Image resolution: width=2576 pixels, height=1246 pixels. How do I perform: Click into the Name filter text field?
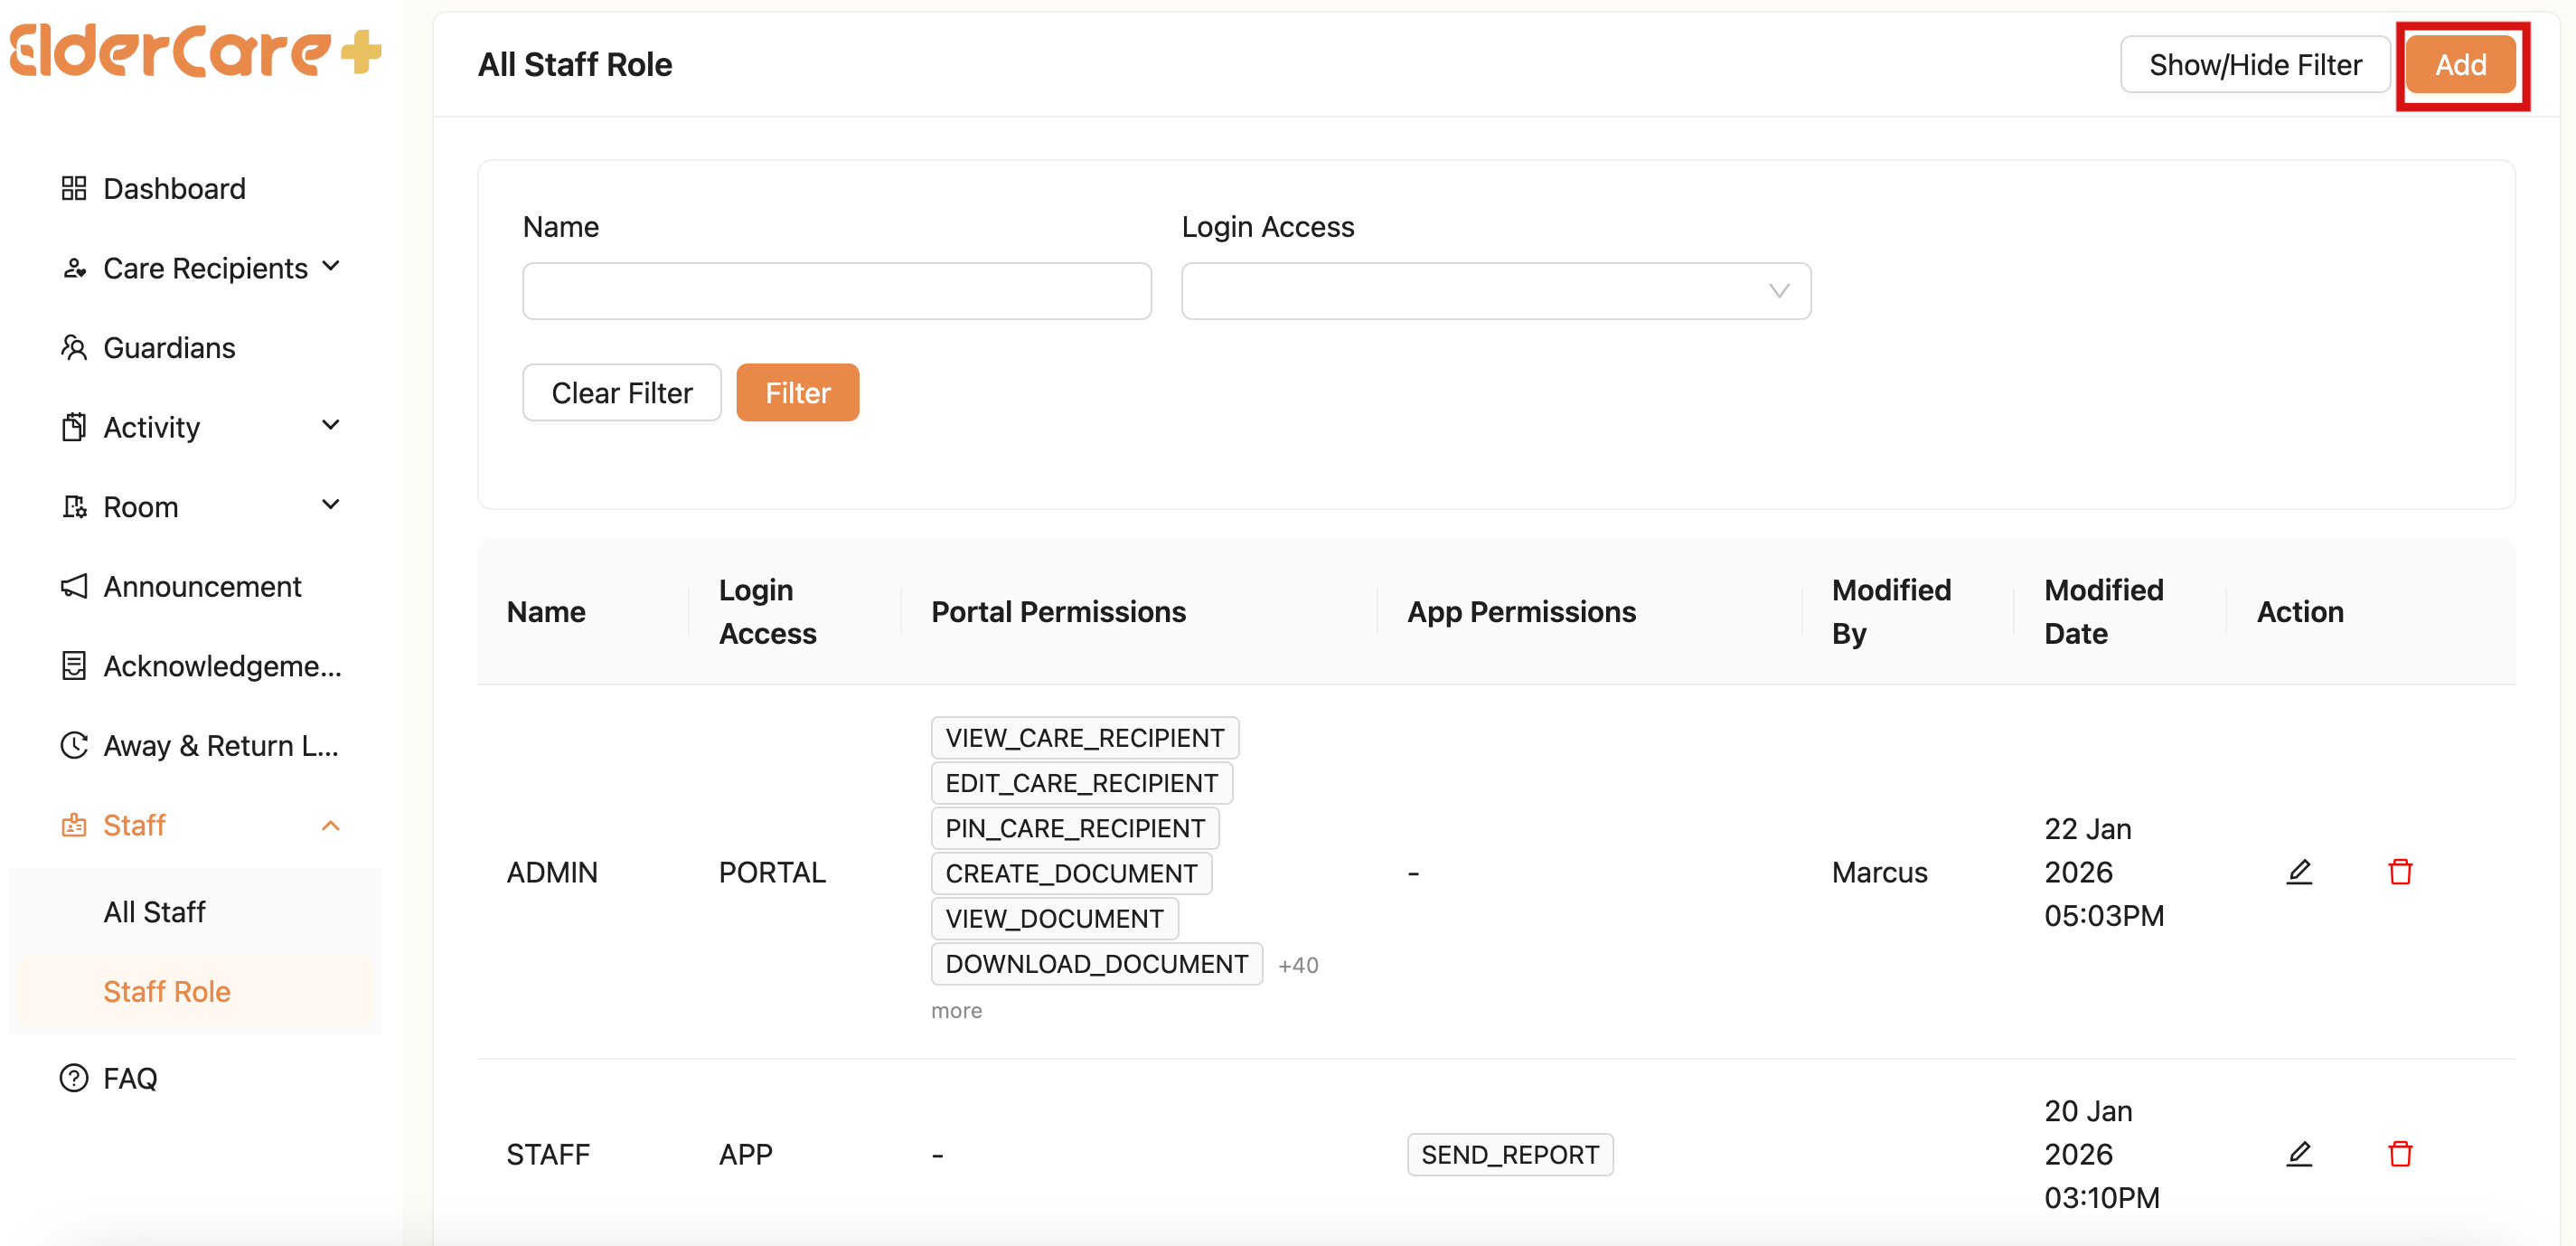(836, 291)
